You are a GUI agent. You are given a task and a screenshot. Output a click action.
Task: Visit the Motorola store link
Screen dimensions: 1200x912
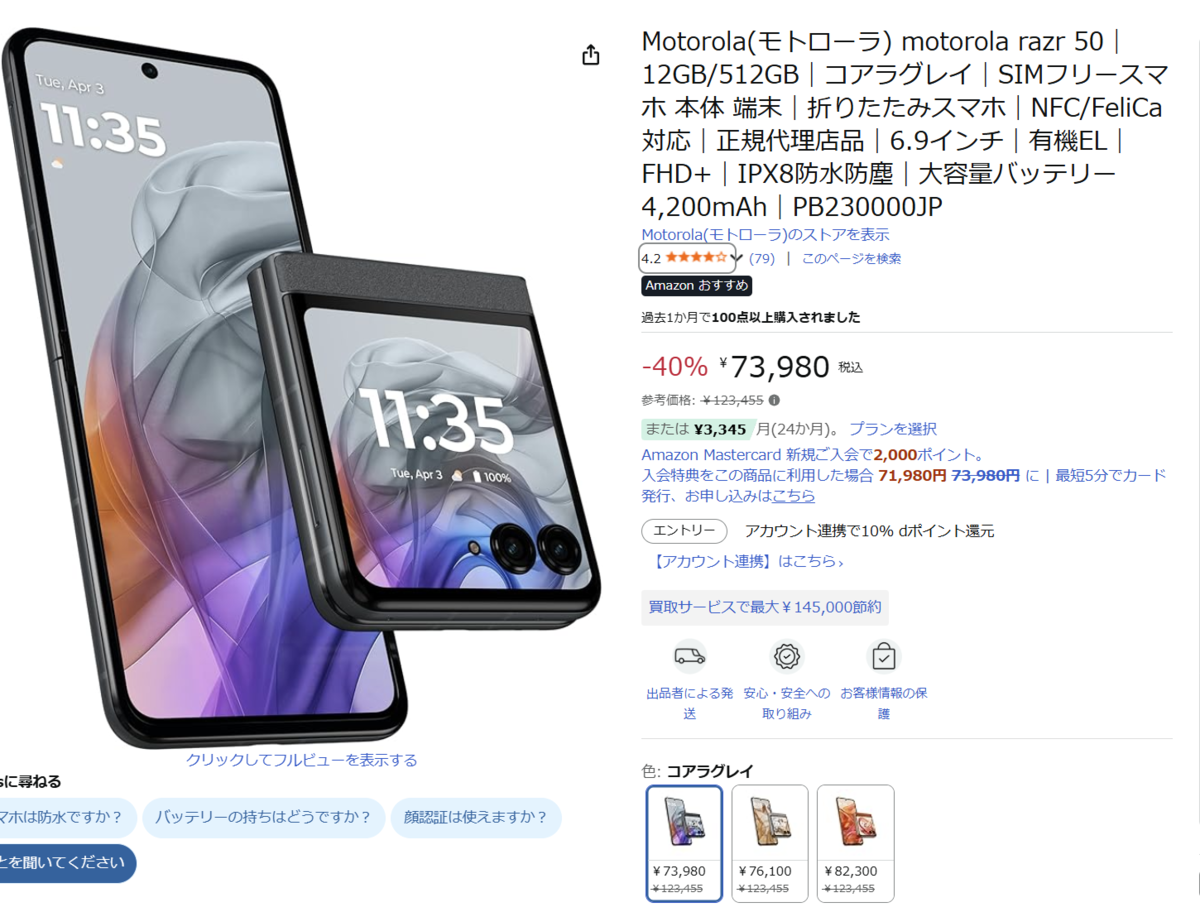(765, 235)
